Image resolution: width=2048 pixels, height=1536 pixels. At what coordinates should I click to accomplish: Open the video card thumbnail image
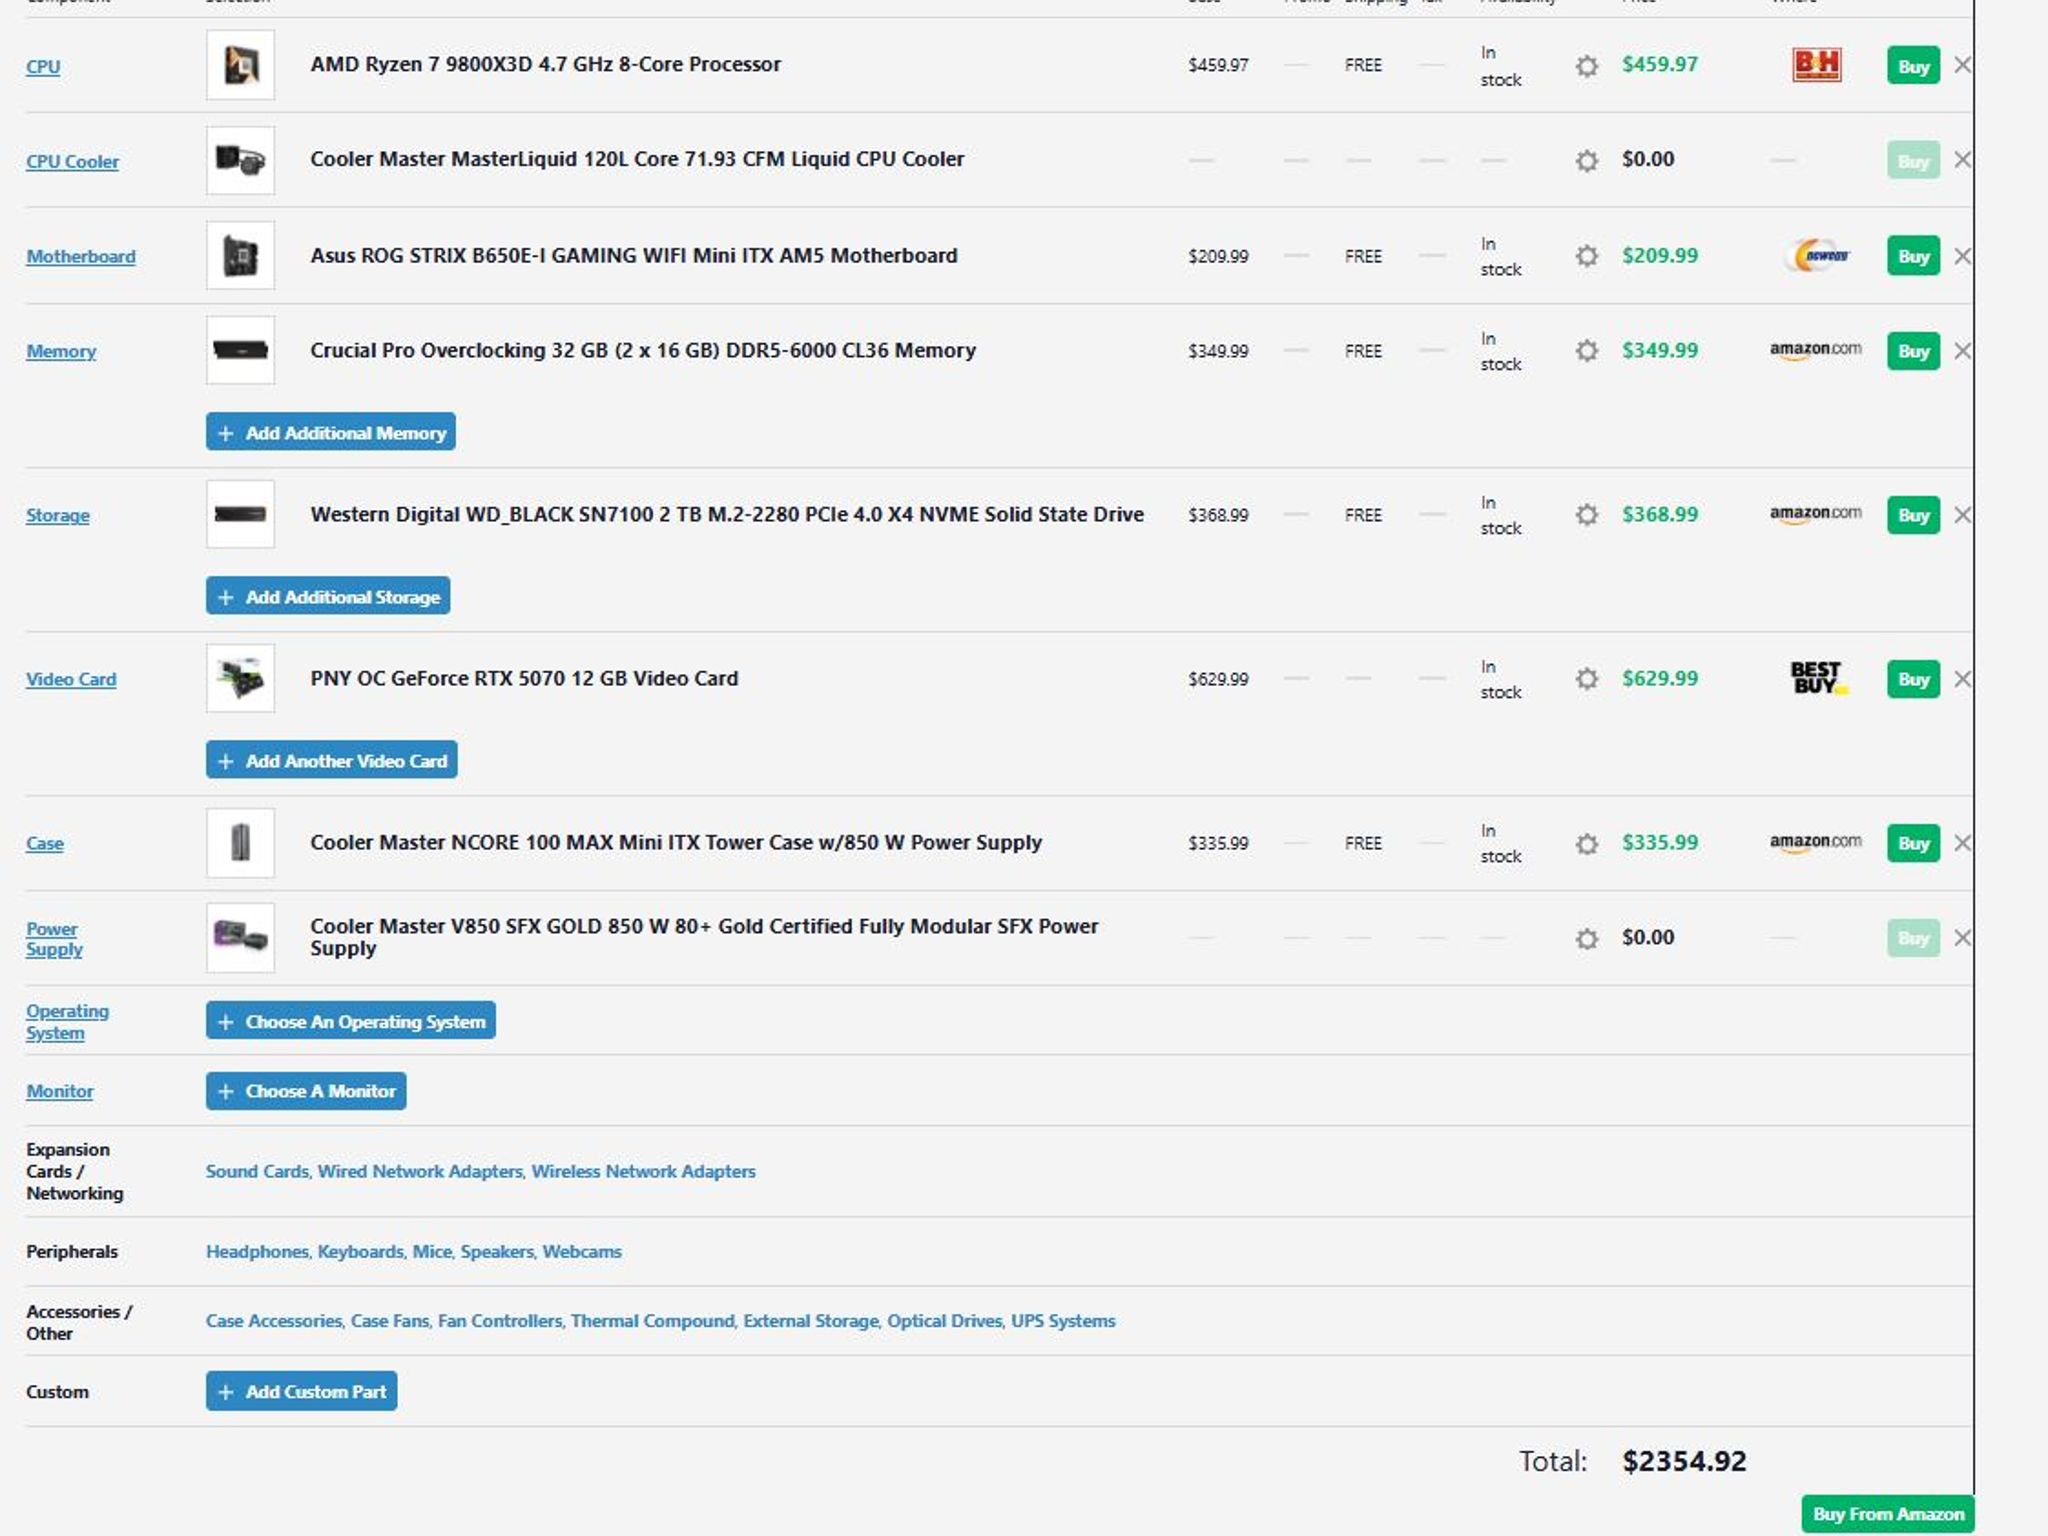pyautogui.click(x=240, y=678)
